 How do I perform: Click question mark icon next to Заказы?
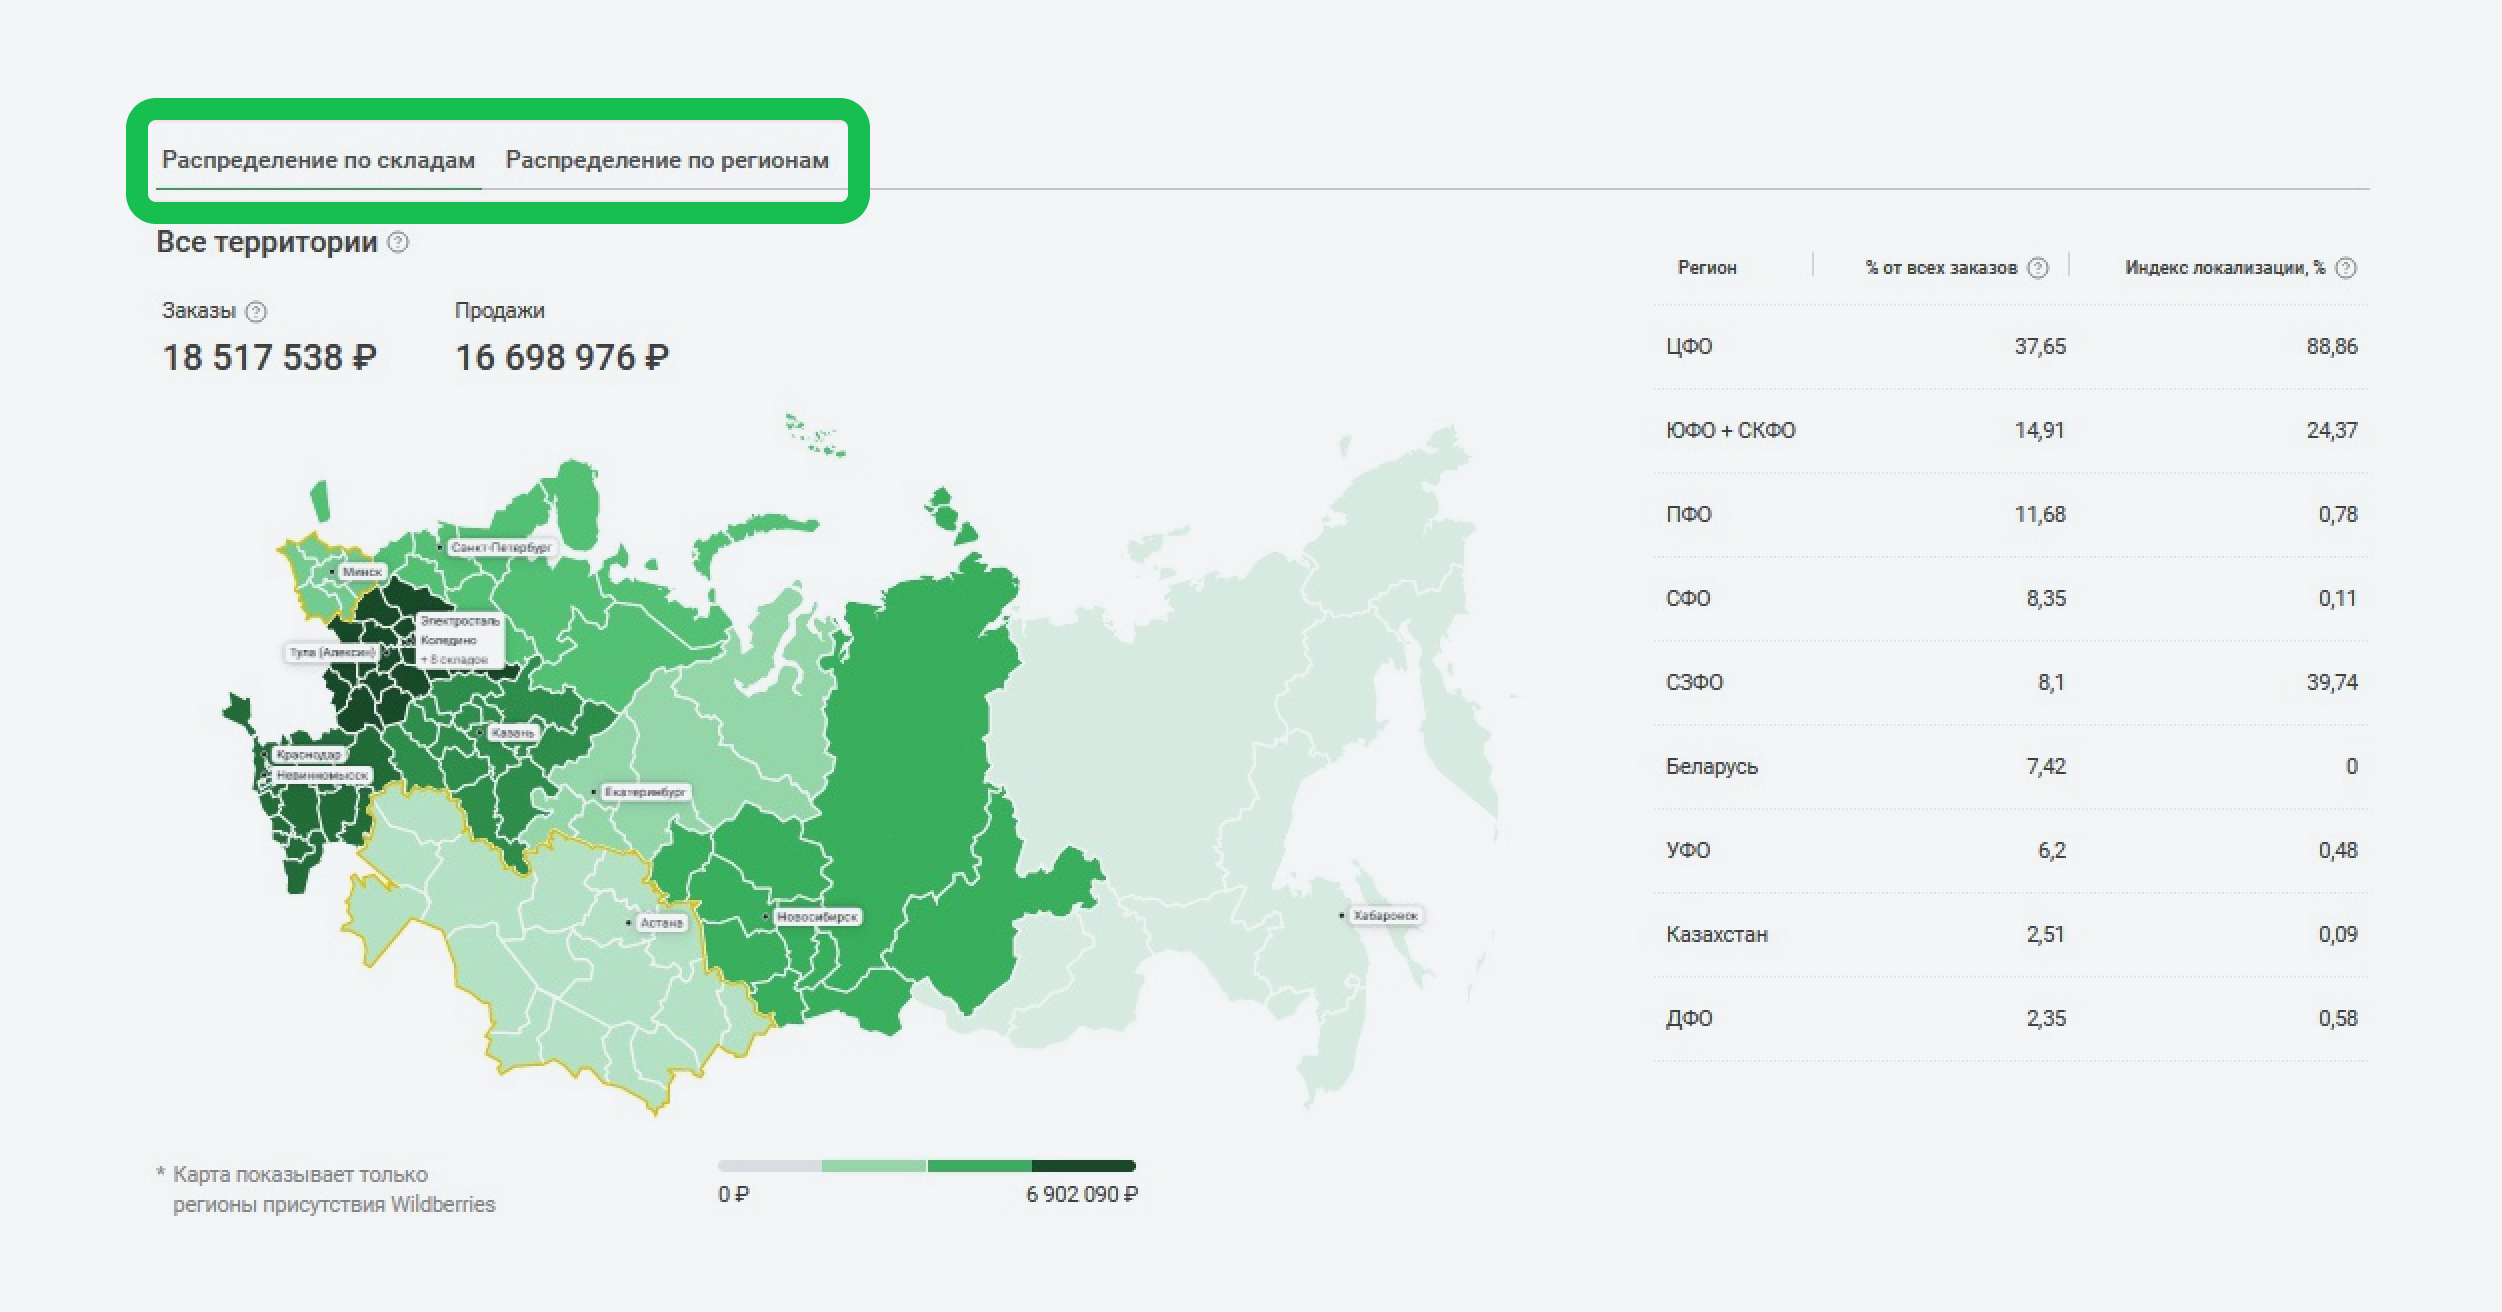[256, 312]
